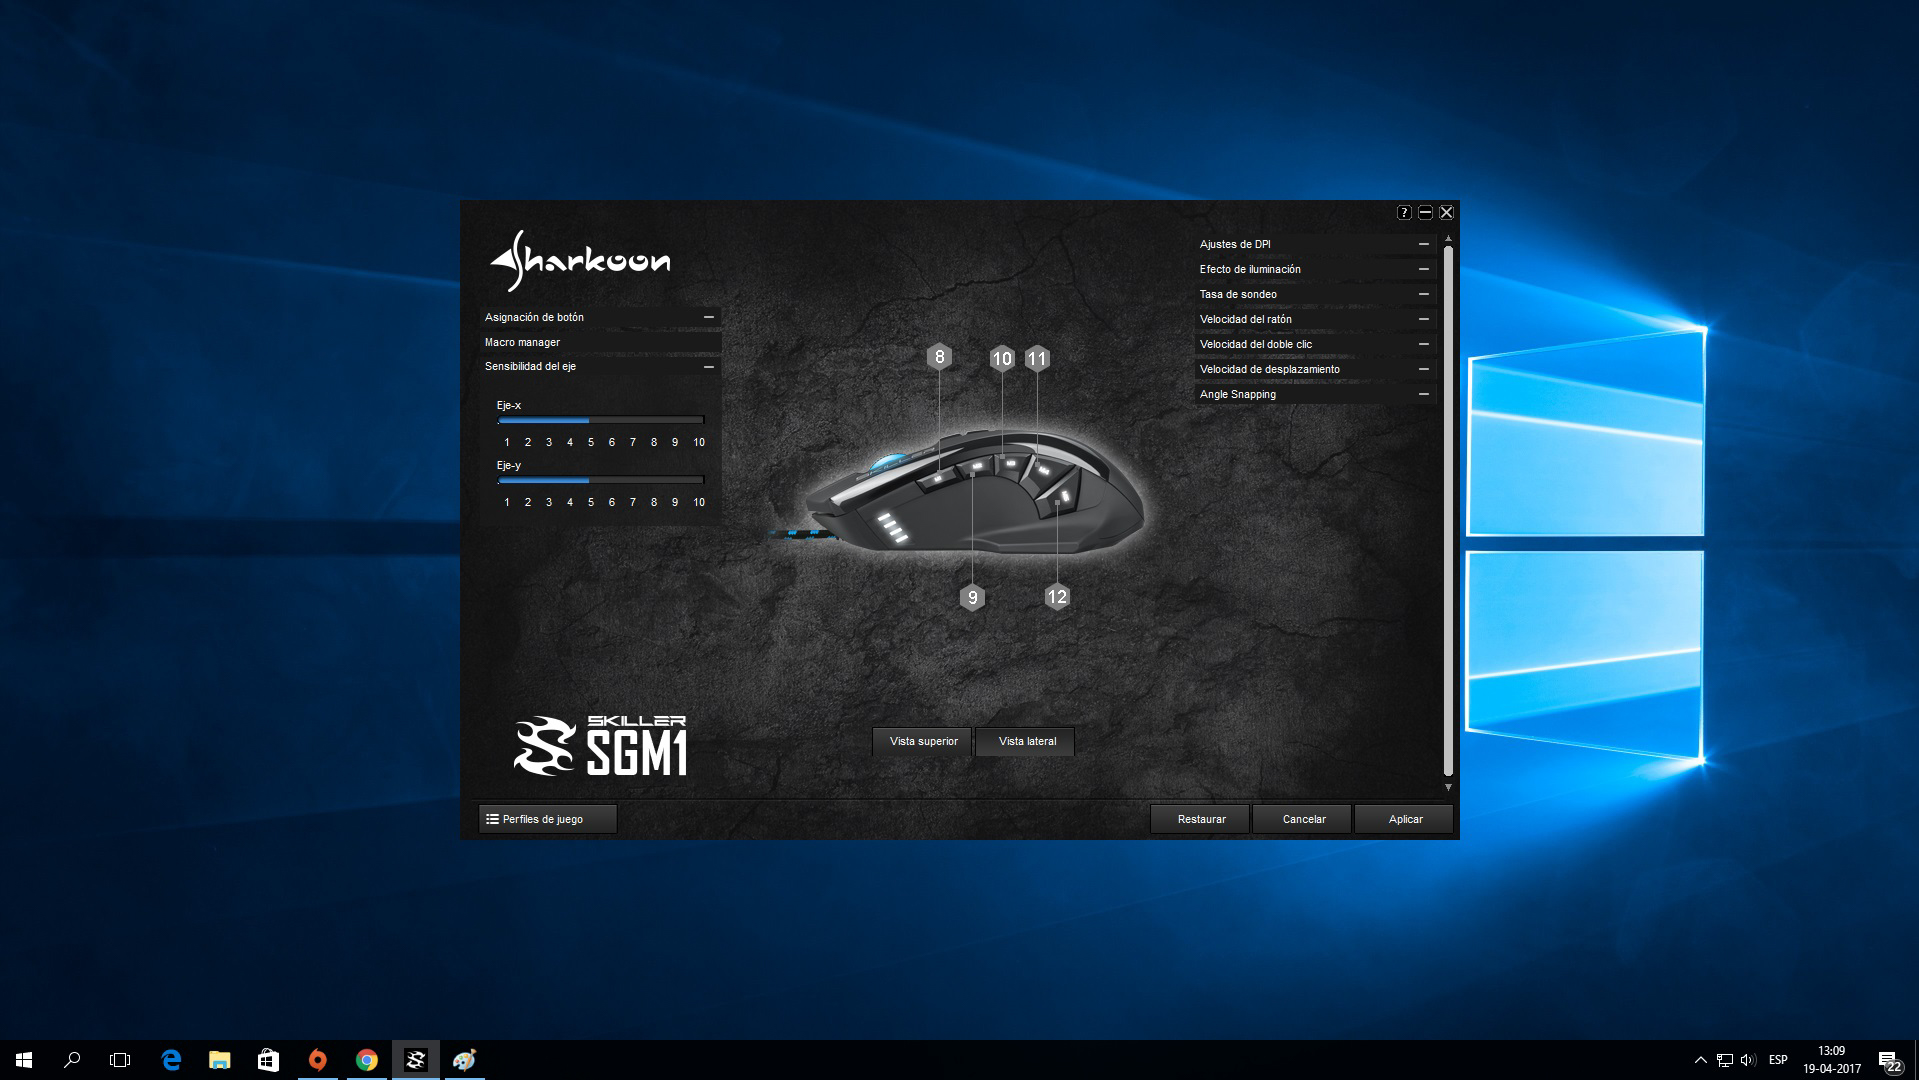Switch to Vista lateral view
This screenshot has height=1080, width=1919.
pyautogui.click(x=1027, y=741)
